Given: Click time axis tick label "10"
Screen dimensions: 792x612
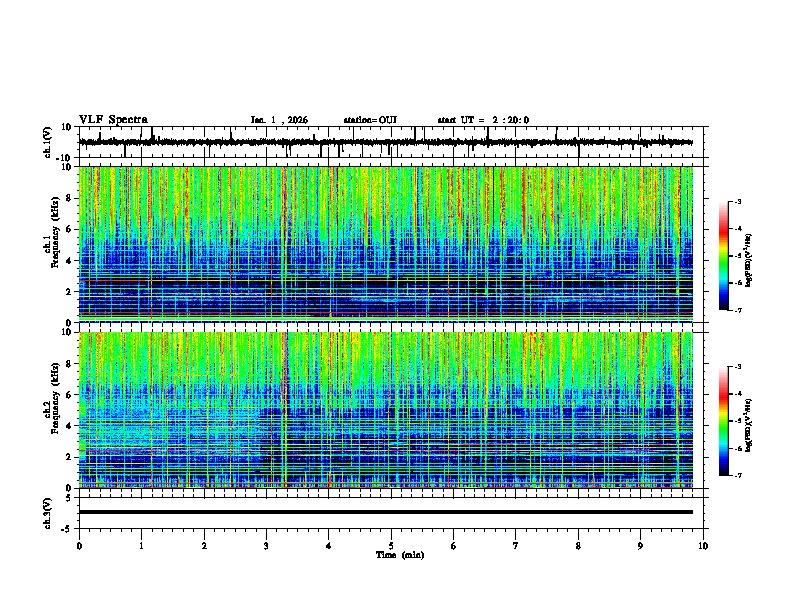Looking at the screenshot, I should pyautogui.click(x=703, y=546).
